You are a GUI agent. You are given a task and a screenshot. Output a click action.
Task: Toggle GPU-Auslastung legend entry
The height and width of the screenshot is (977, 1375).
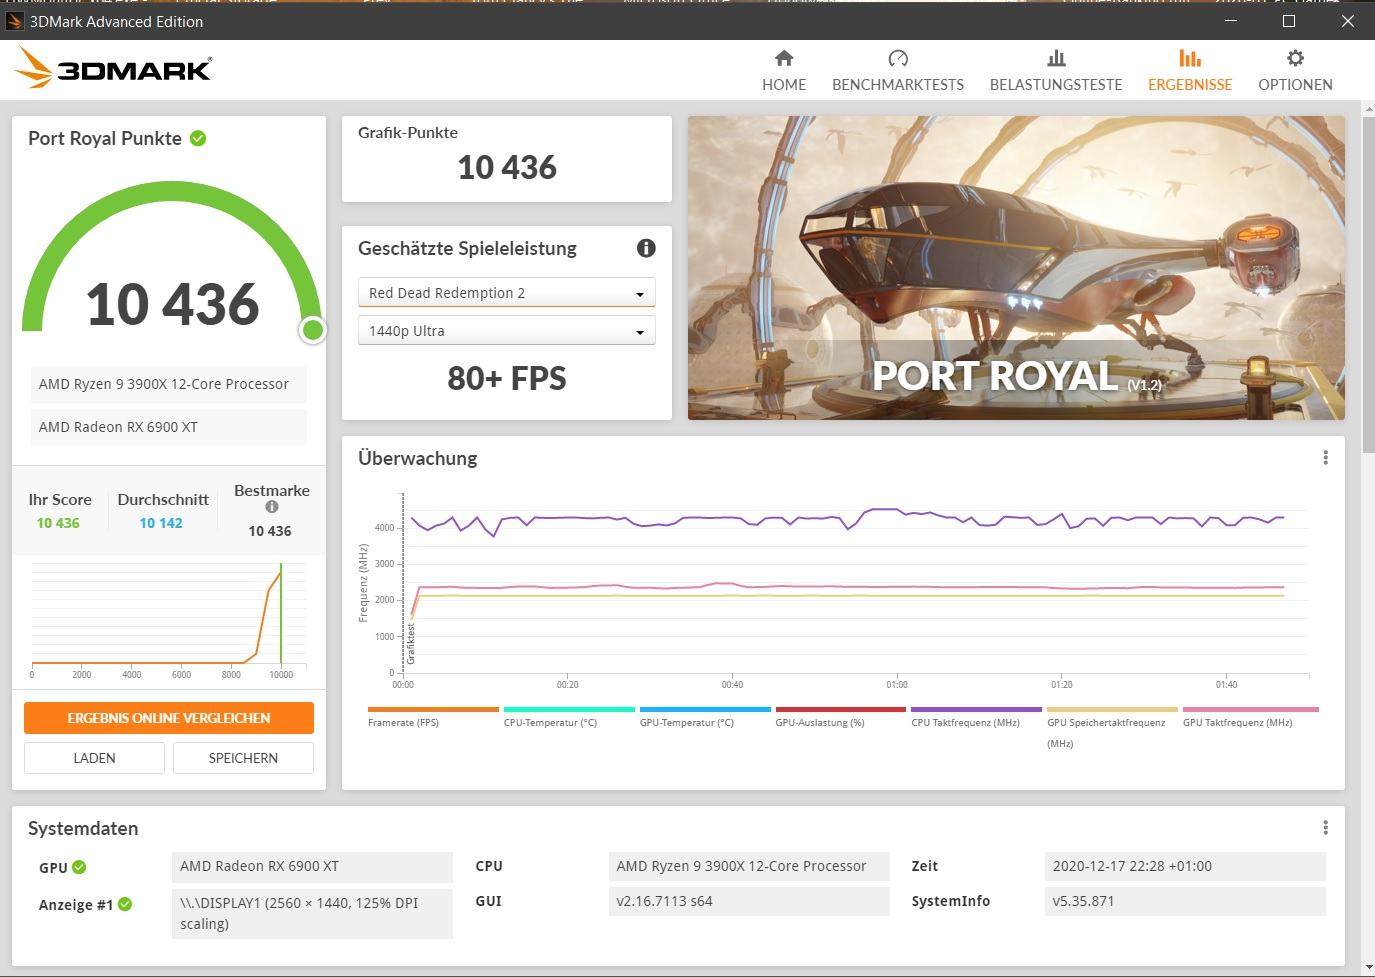(840, 716)
